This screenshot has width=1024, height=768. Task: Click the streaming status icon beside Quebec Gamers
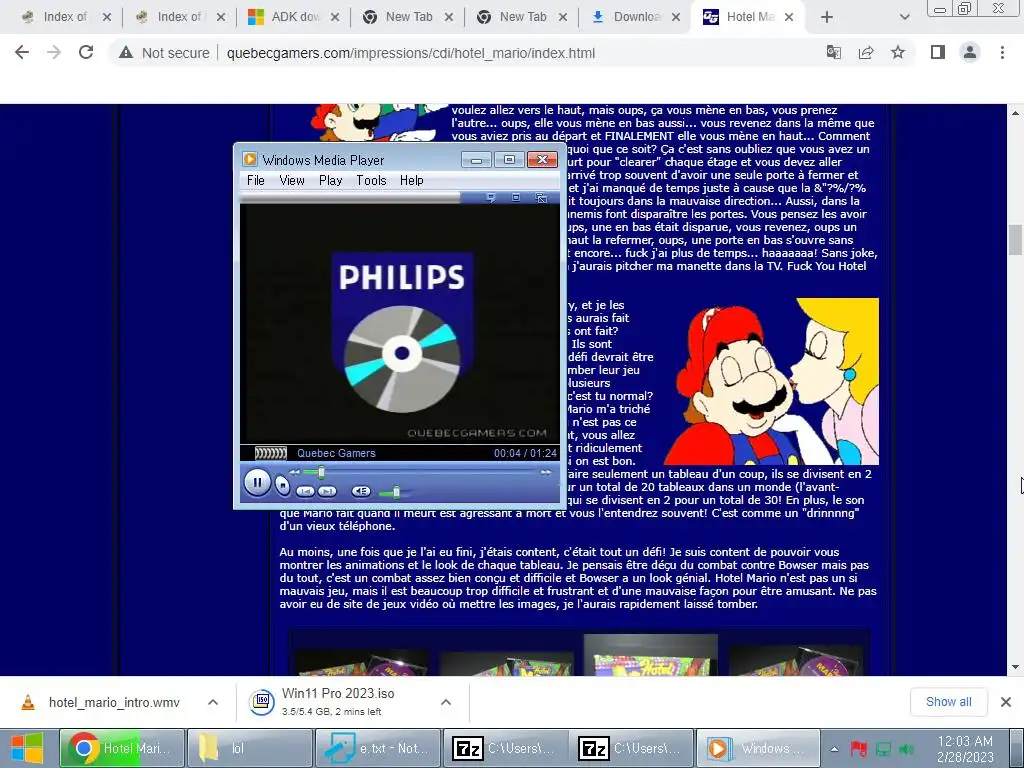[270, 453]
